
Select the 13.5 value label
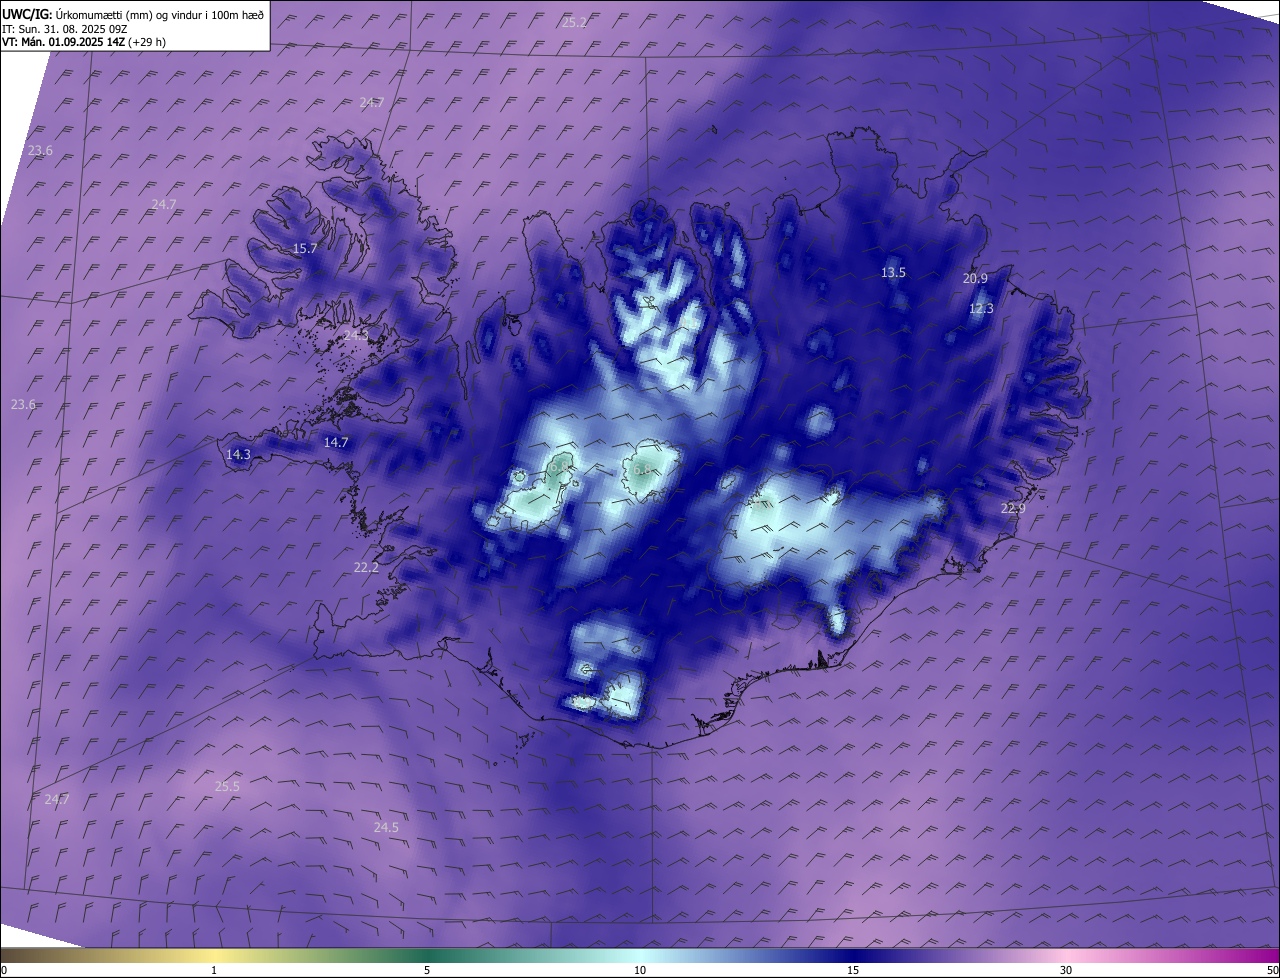tap(893, 272)
